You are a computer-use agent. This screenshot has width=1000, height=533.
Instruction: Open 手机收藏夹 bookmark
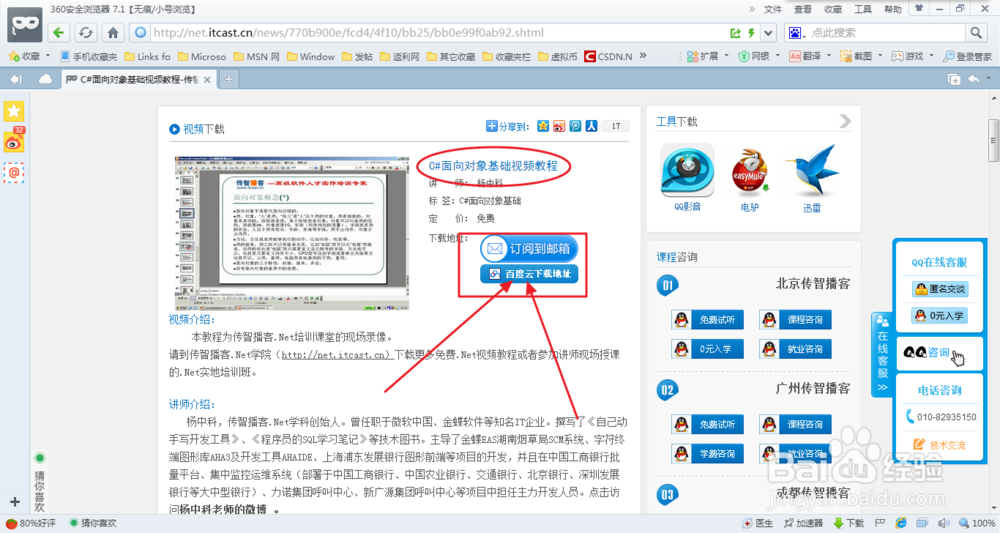click(89, 56)
